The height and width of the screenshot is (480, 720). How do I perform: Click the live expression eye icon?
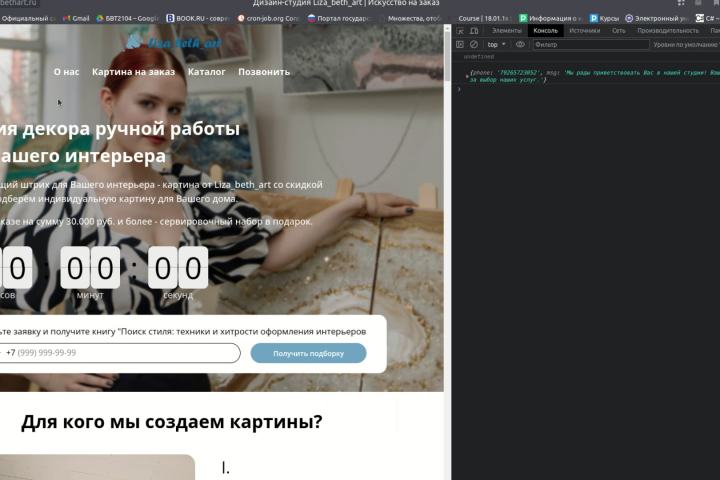520,45
